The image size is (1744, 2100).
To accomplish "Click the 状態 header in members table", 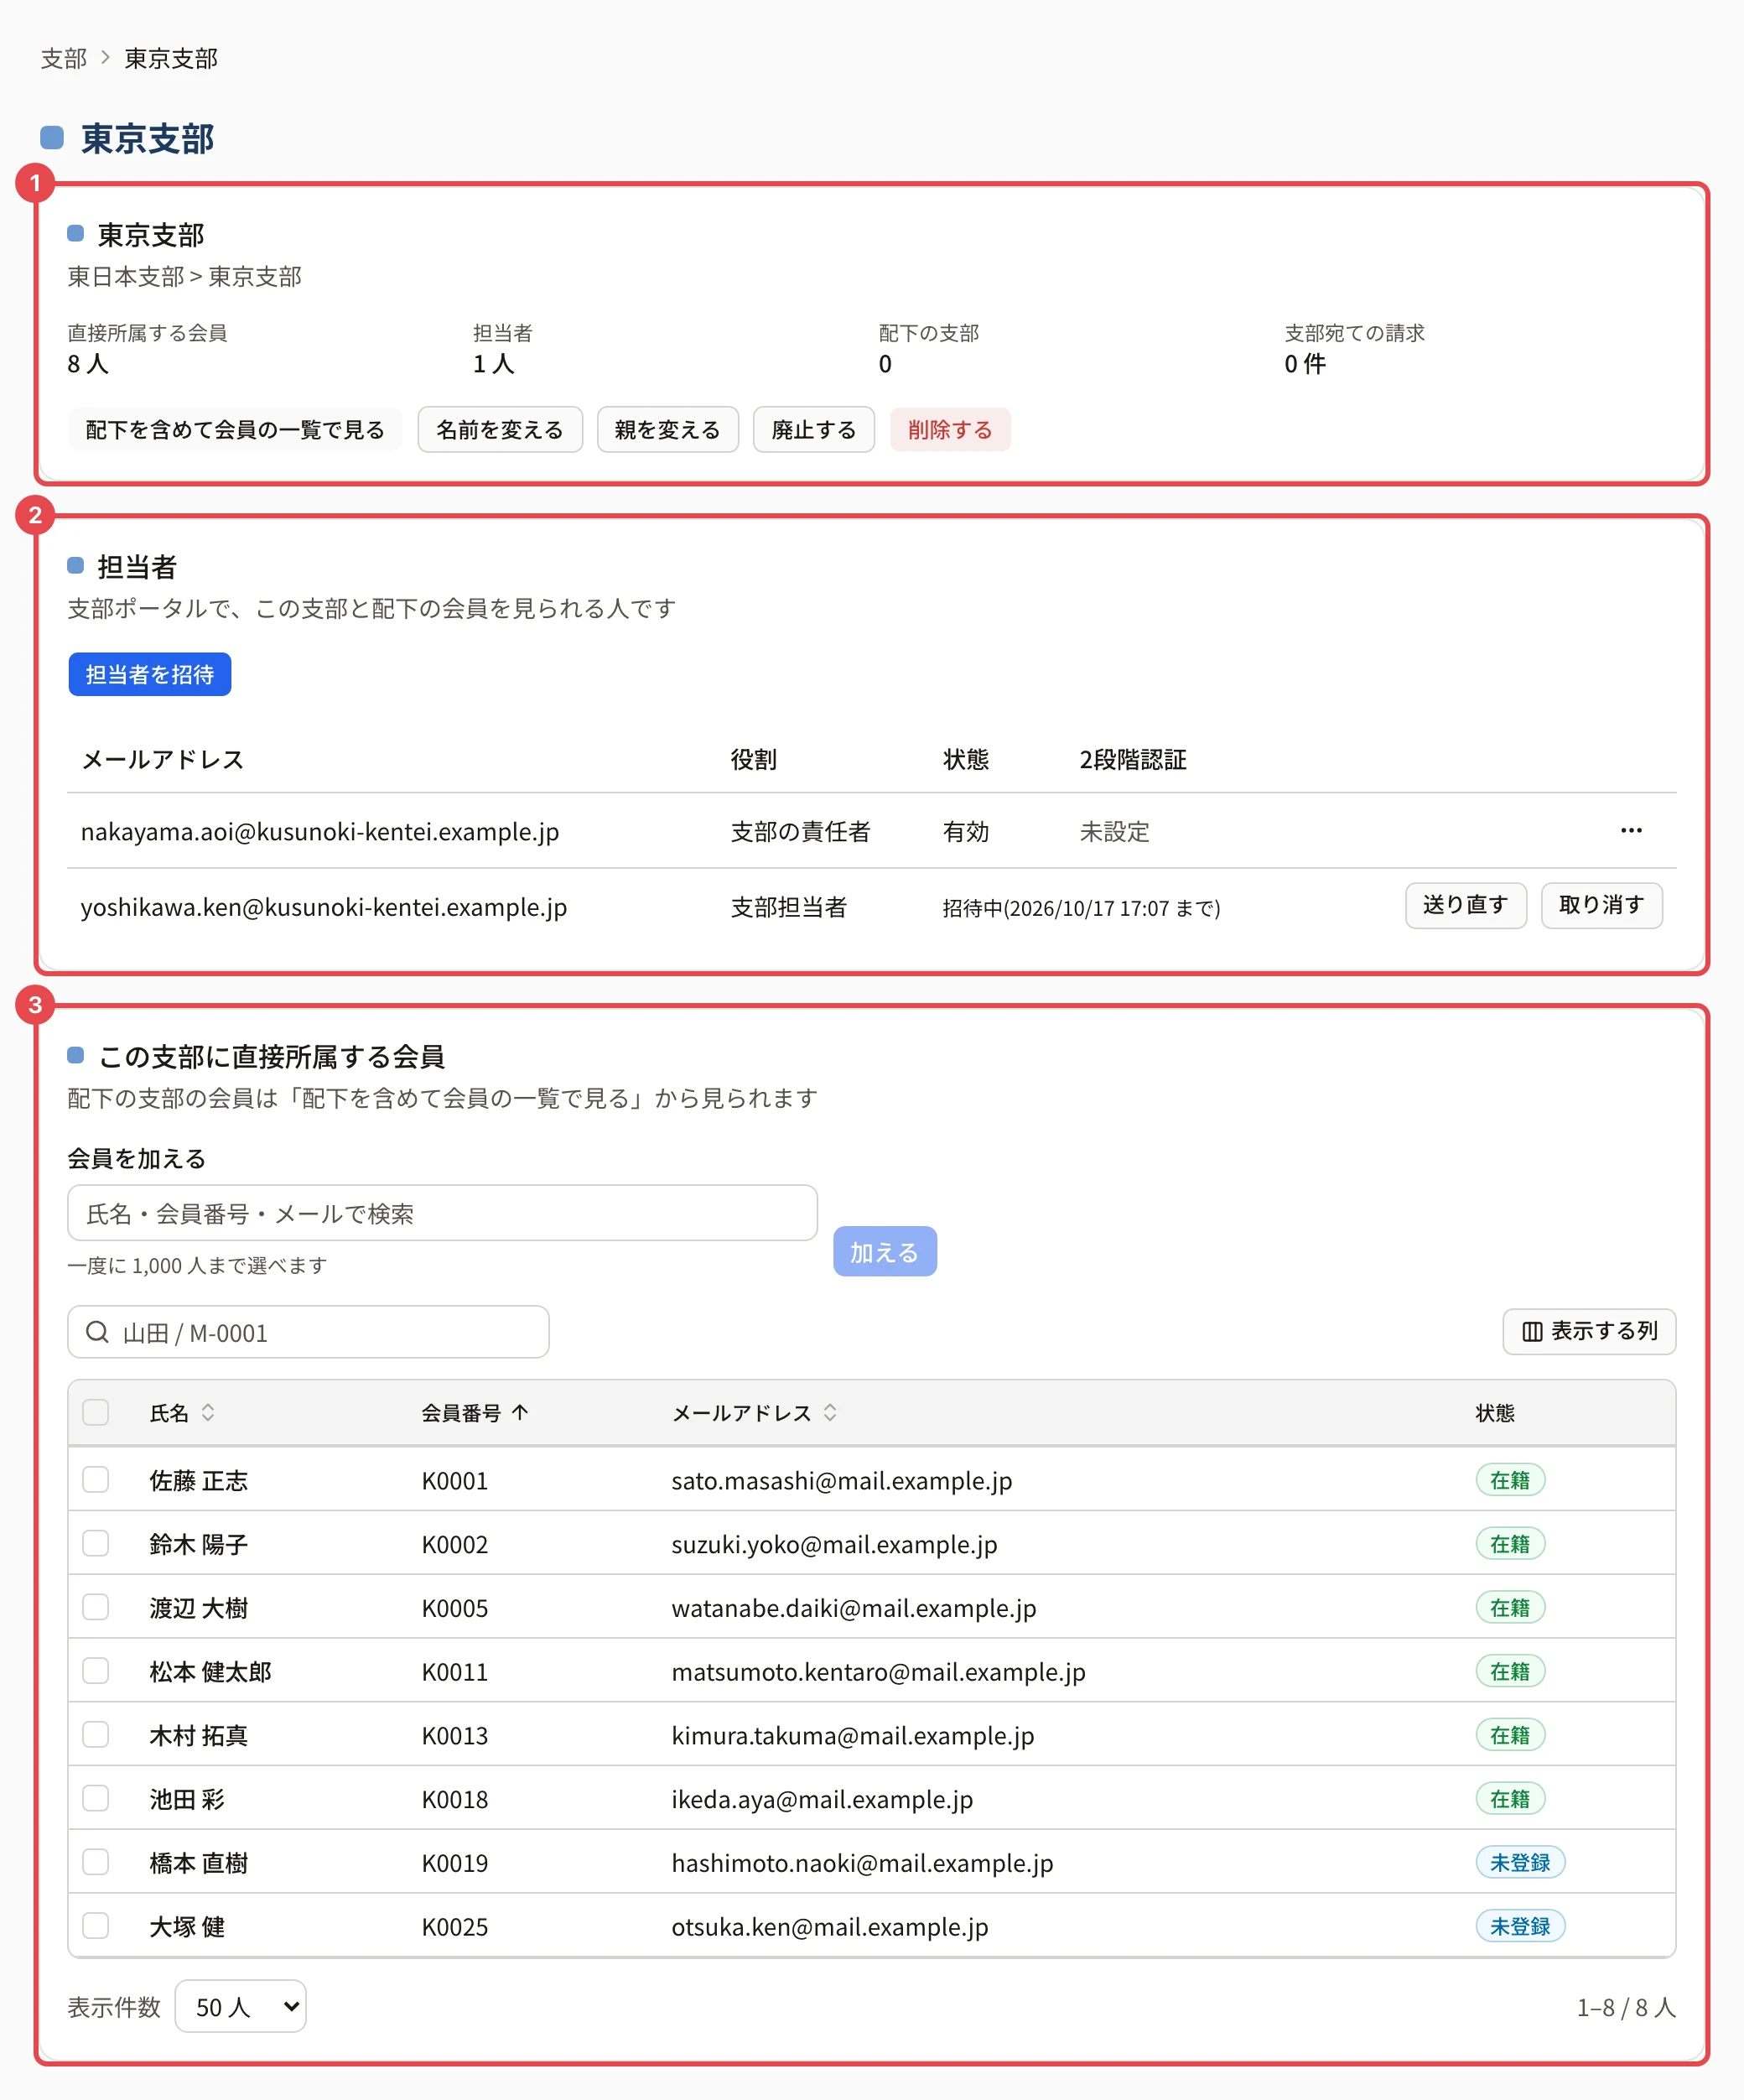I will [x=1495, y=1412].
